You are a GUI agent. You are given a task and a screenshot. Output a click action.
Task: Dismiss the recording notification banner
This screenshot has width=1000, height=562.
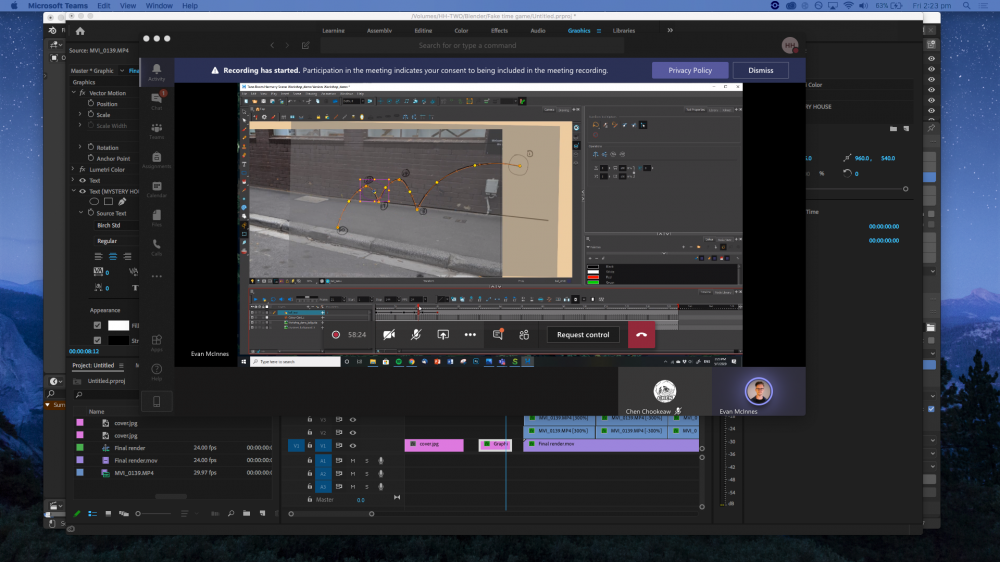(760, 70)
